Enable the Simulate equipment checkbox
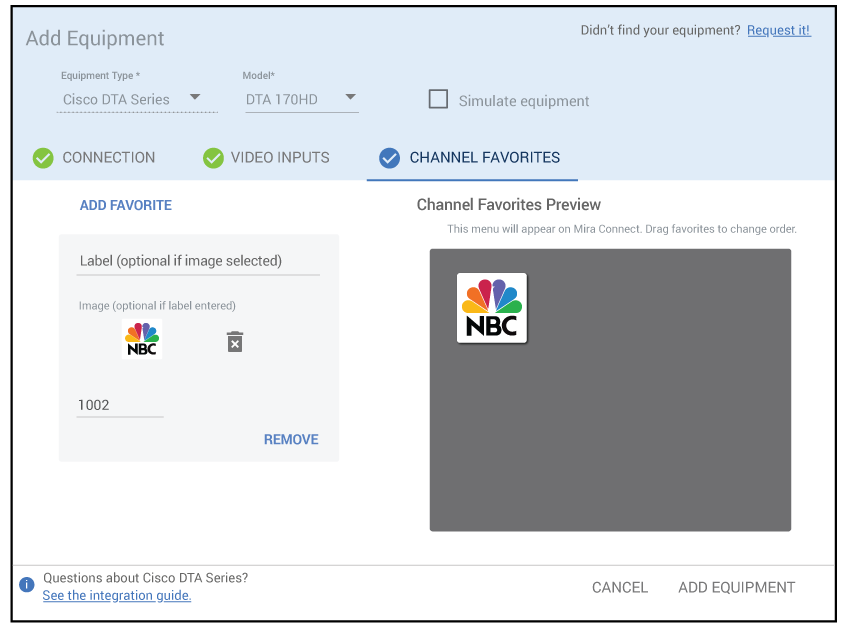The image size is (843, 627). (438, 99)
